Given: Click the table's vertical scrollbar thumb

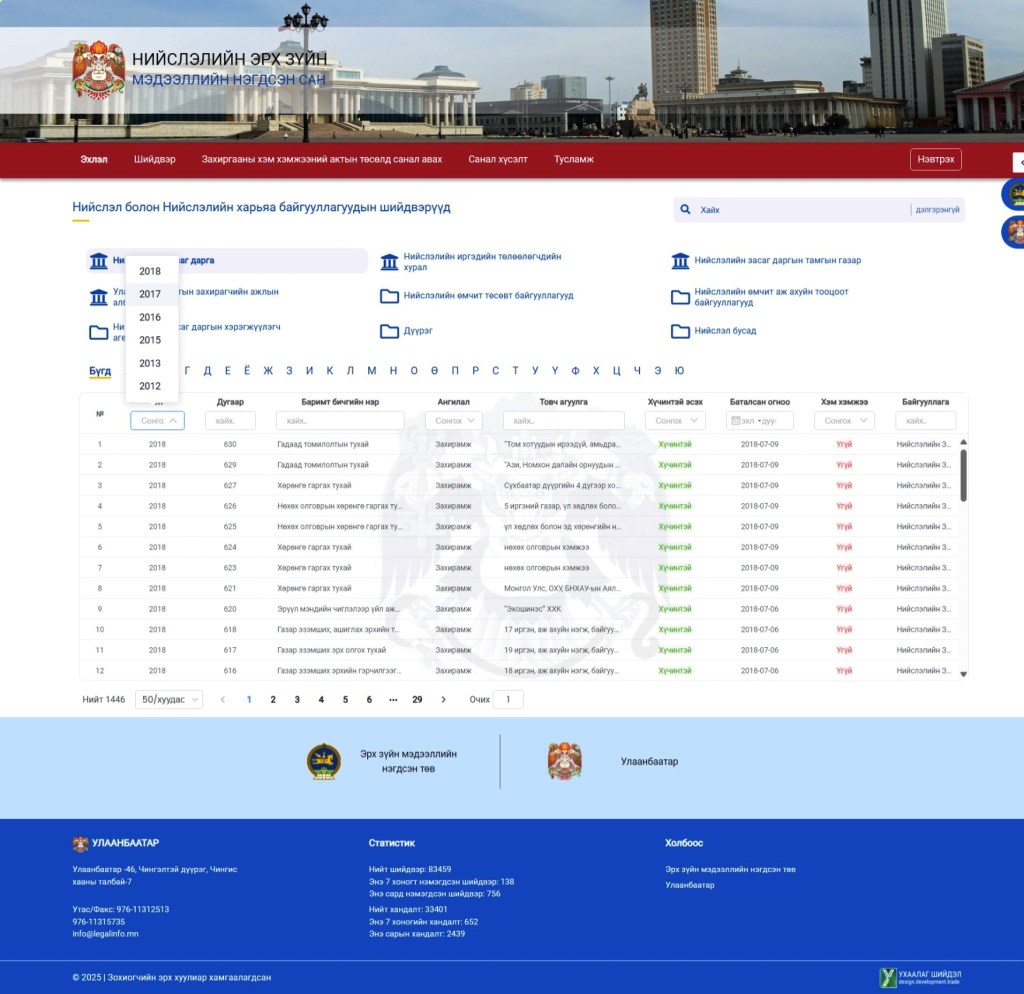Looking at the screenshot, I should [963, 475].
